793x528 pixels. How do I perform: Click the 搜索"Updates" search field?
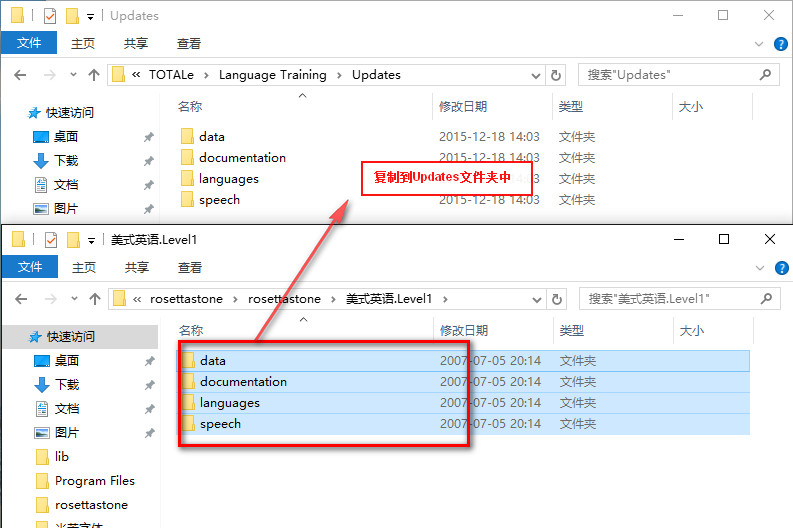coord(679,75)
